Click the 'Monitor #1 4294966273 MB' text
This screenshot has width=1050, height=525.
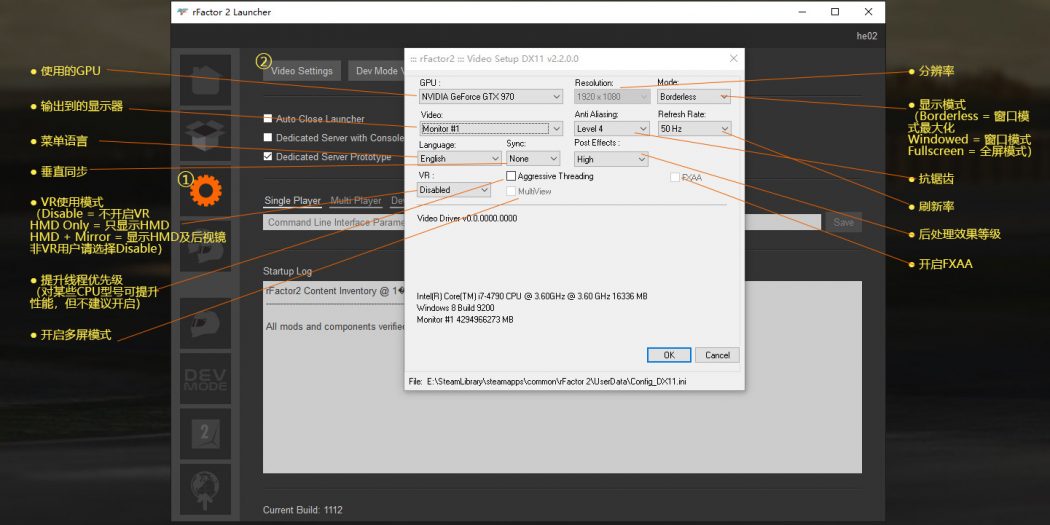point(465,320)
